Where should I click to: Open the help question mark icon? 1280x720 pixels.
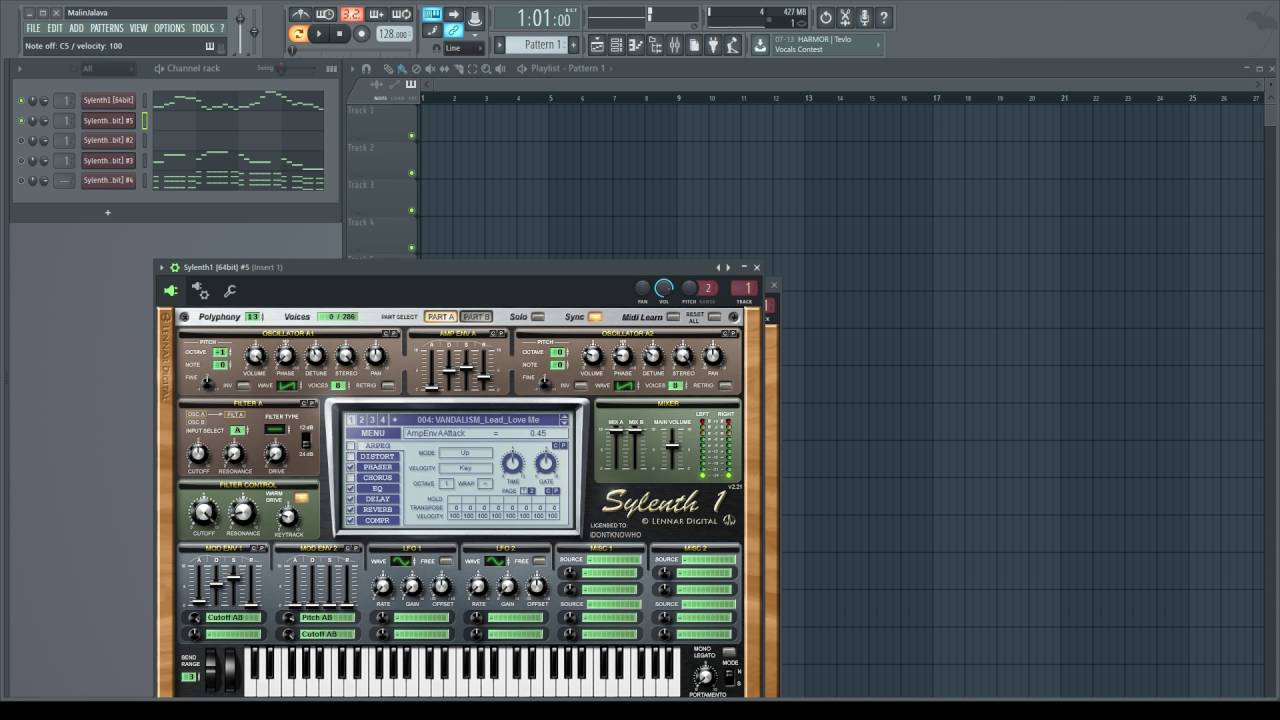tap(884, 17)
